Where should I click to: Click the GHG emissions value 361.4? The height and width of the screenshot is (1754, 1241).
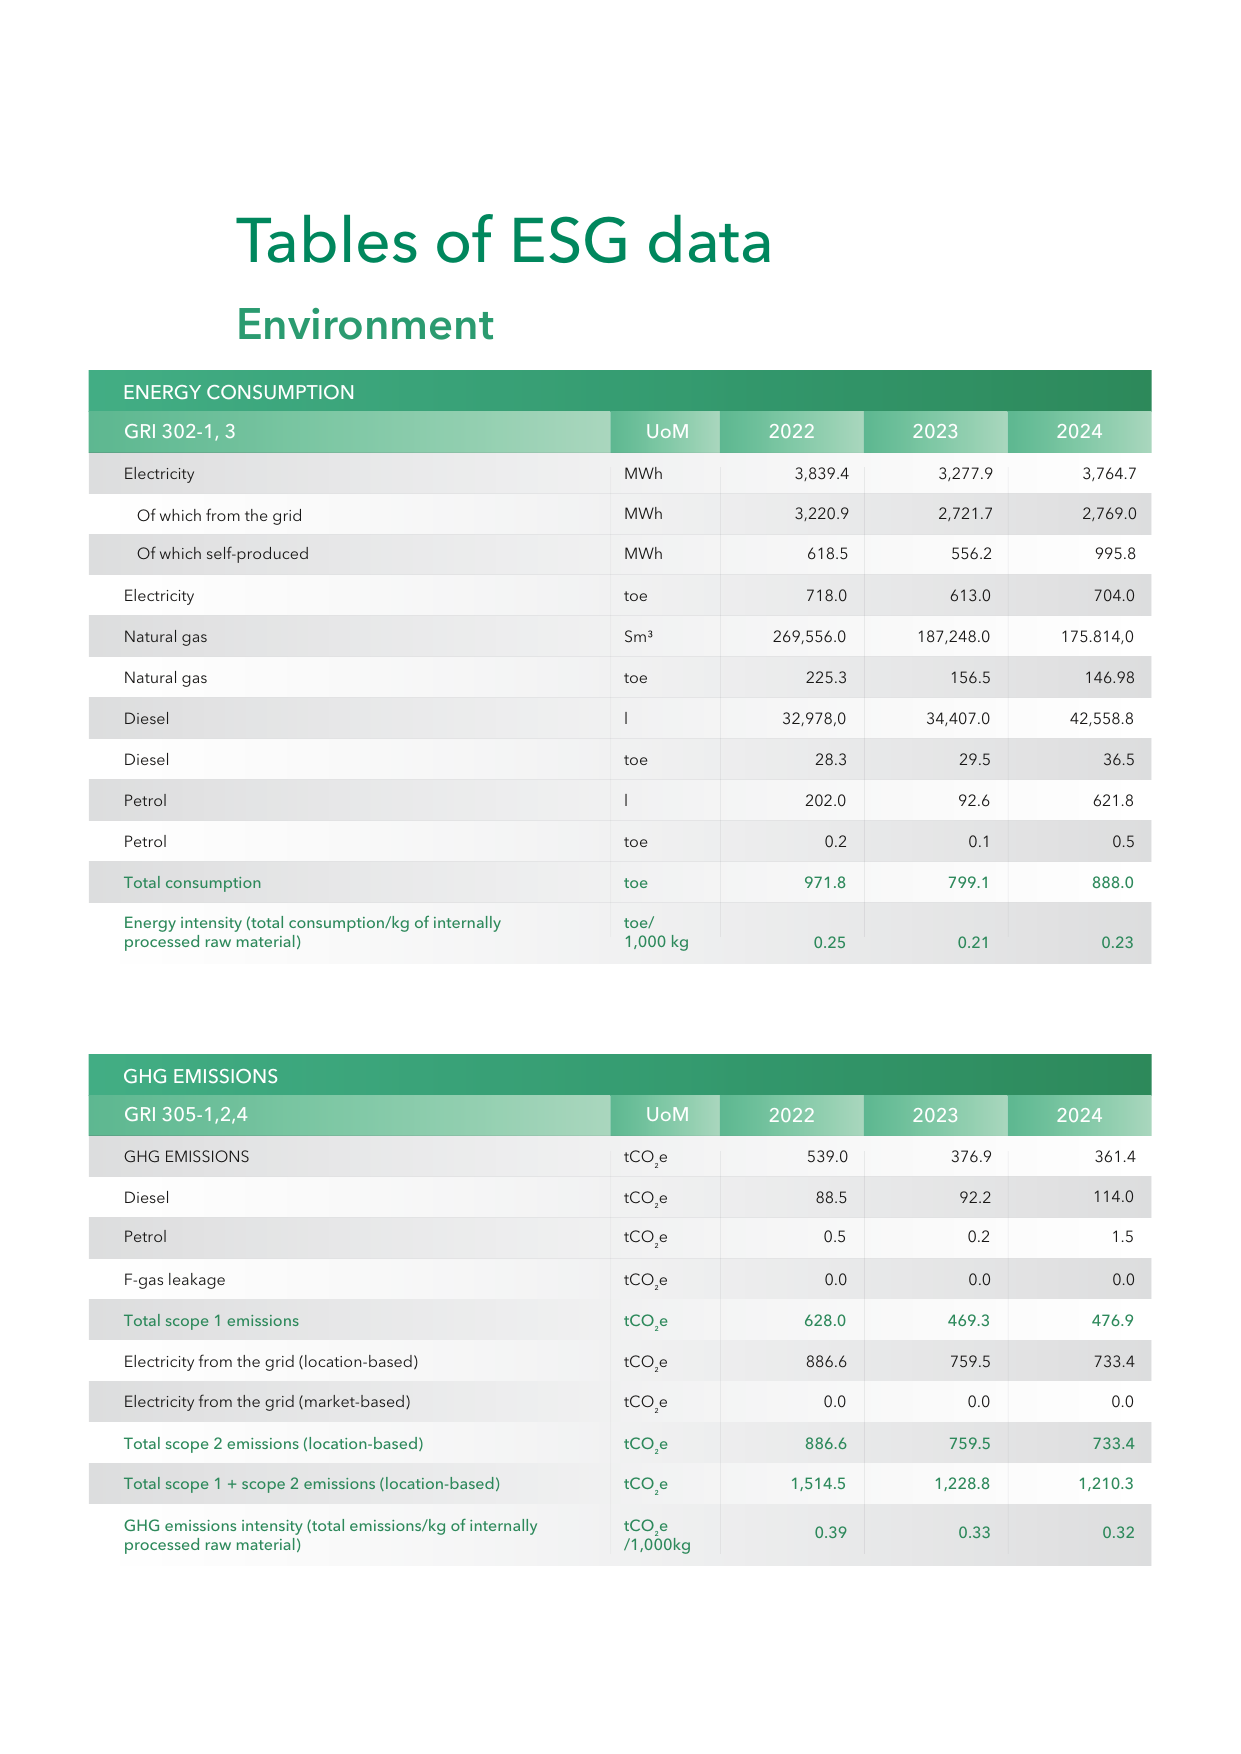(x=1115, y=1156)
